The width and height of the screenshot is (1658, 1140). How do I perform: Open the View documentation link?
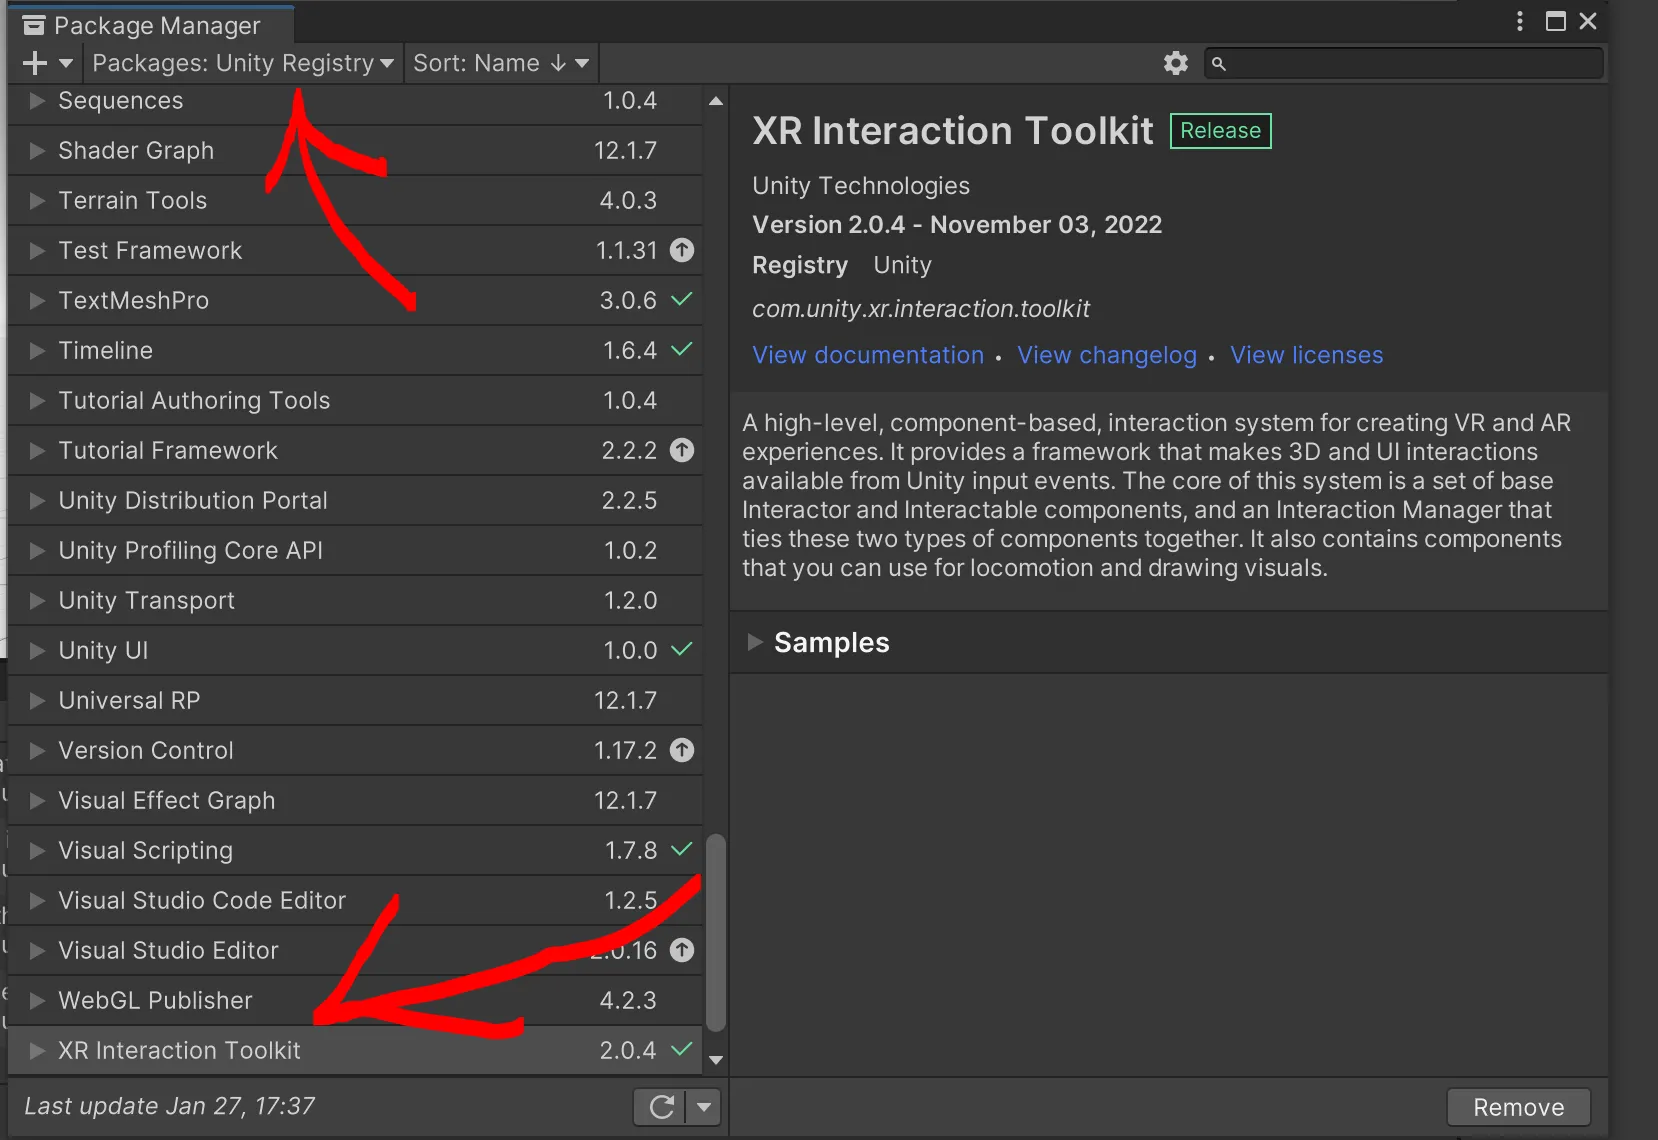(x=868, y=355)
